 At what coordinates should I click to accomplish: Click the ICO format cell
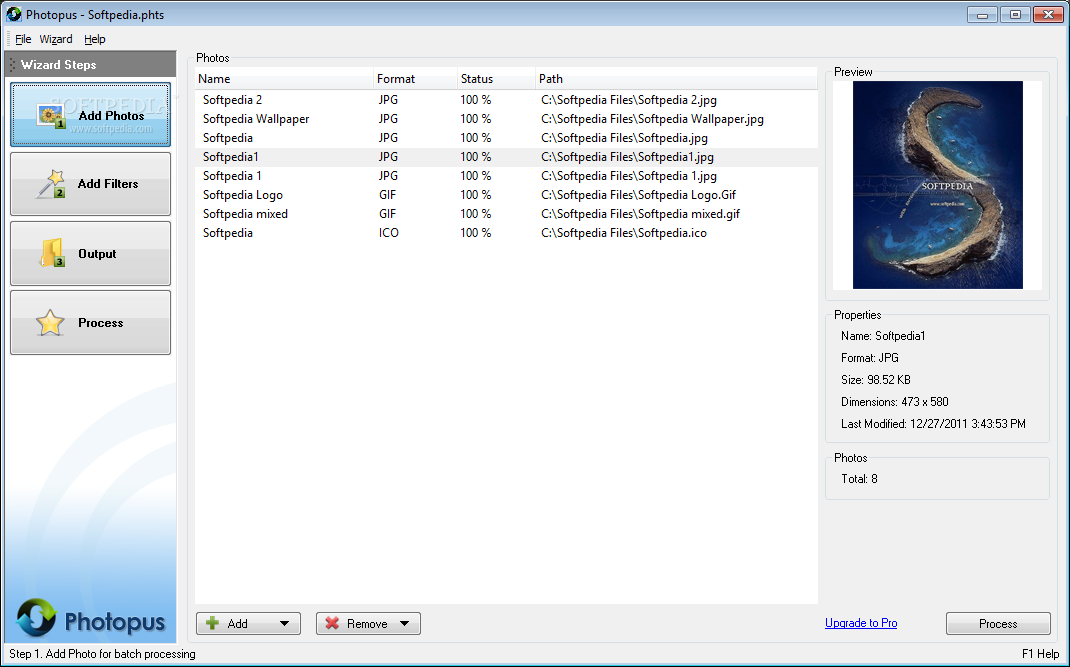point(388,233)
